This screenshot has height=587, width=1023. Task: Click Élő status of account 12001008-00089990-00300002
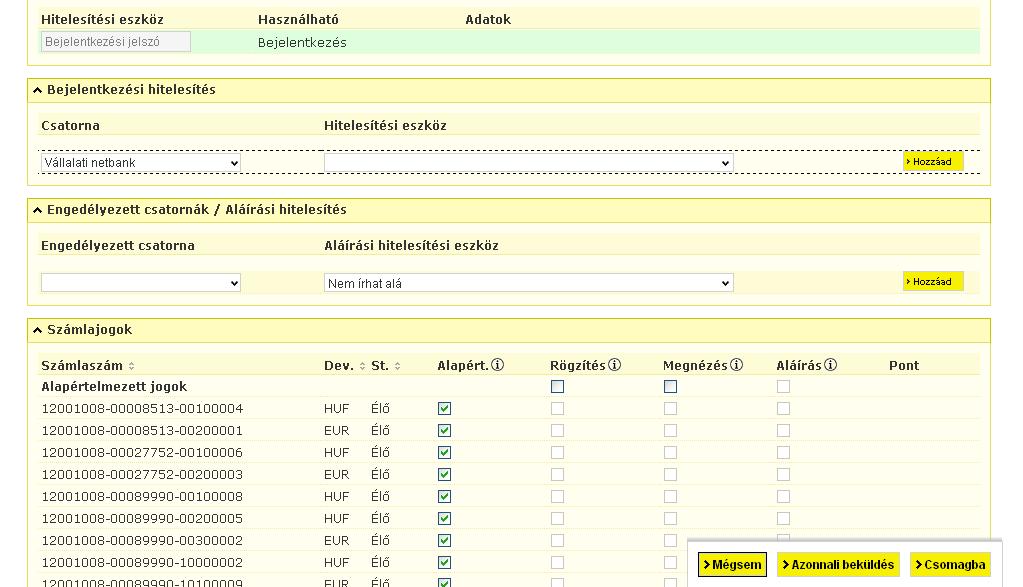380,540
